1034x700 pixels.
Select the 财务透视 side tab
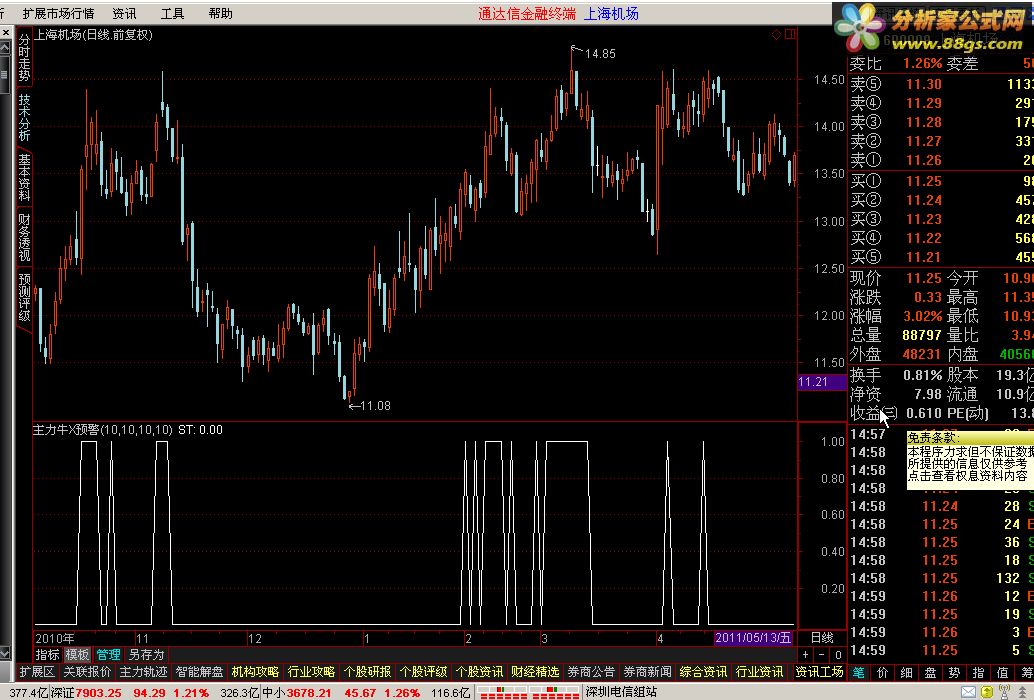pyautogui.click(x=24, y=237)
